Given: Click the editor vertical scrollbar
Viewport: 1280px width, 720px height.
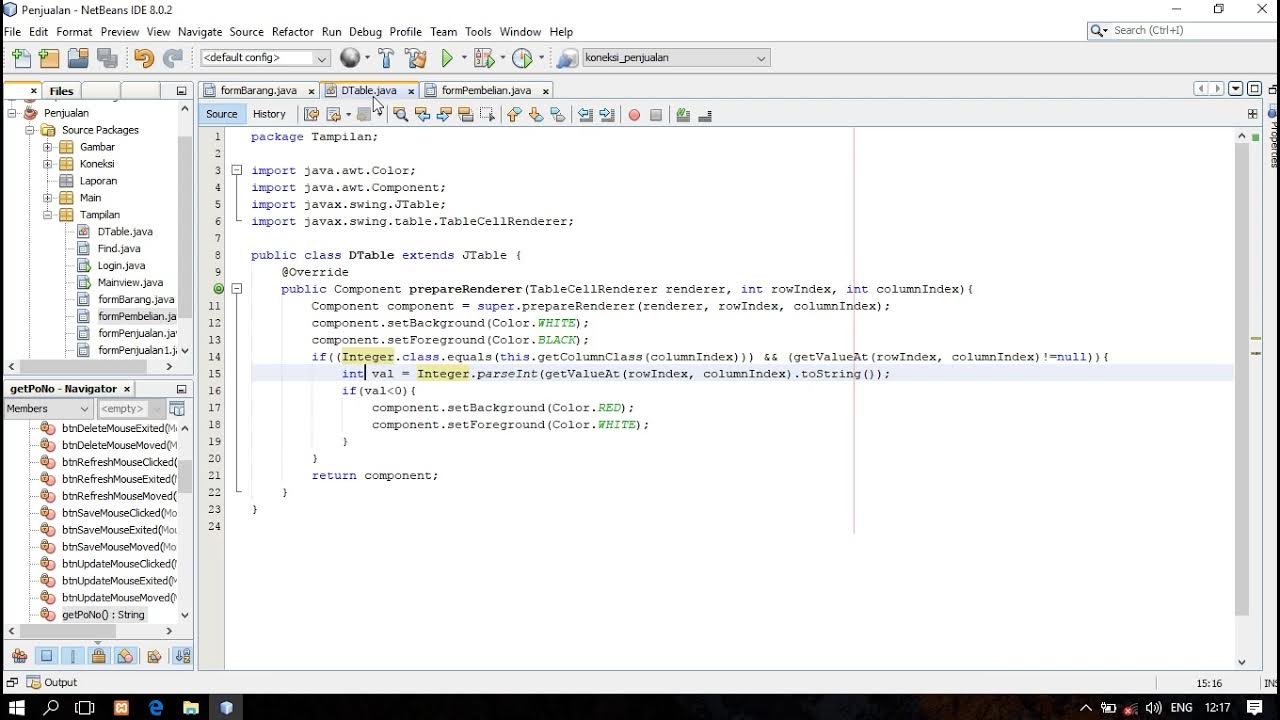Looking at the screenshot, I should point(1242,380).
